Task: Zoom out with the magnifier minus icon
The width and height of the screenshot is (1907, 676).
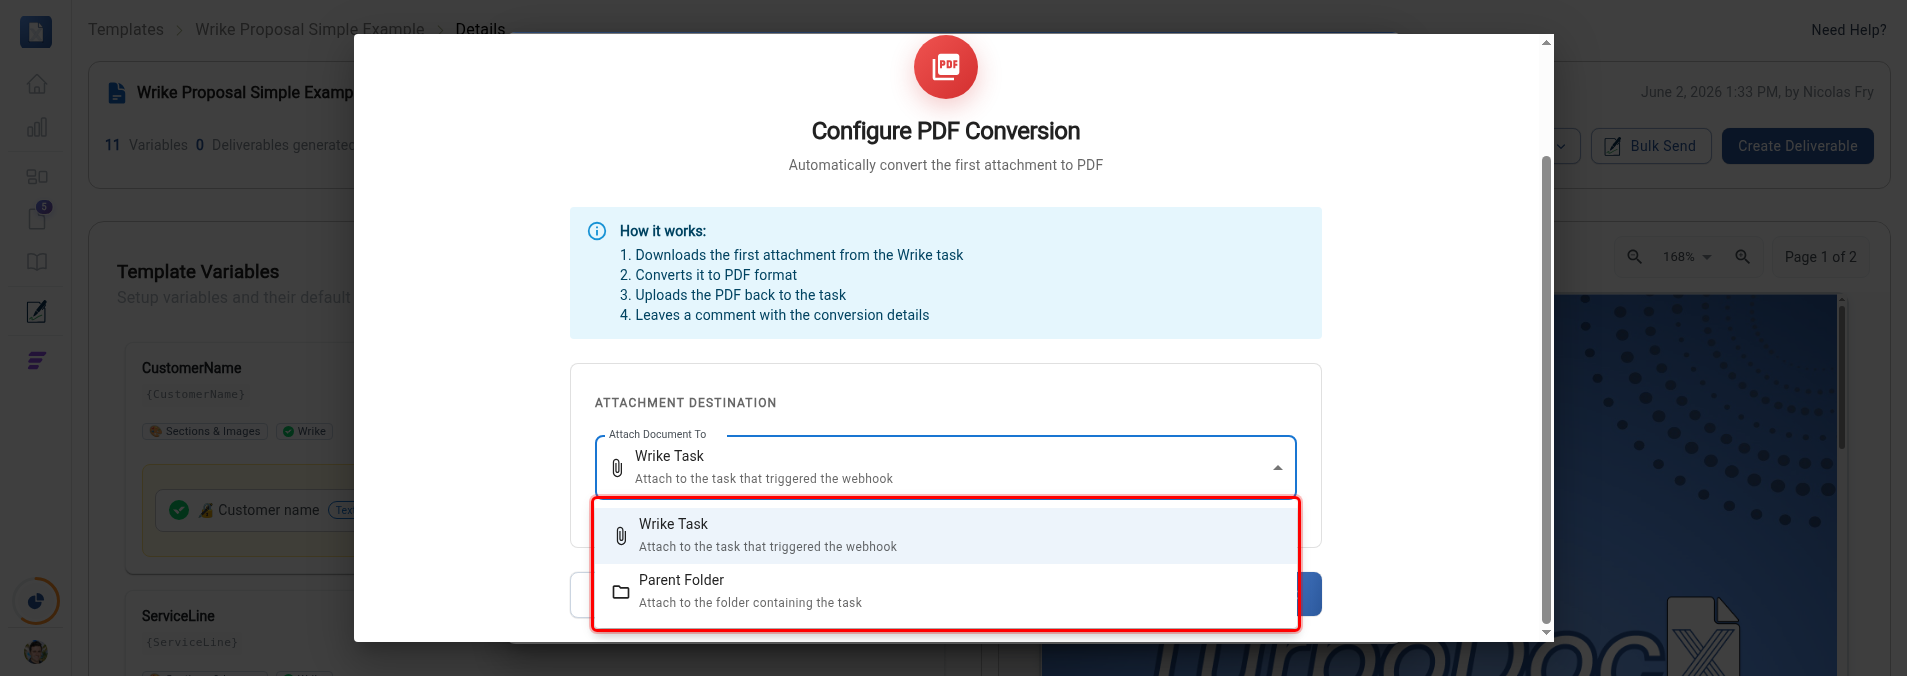Action: click(x=1634, y=257)
